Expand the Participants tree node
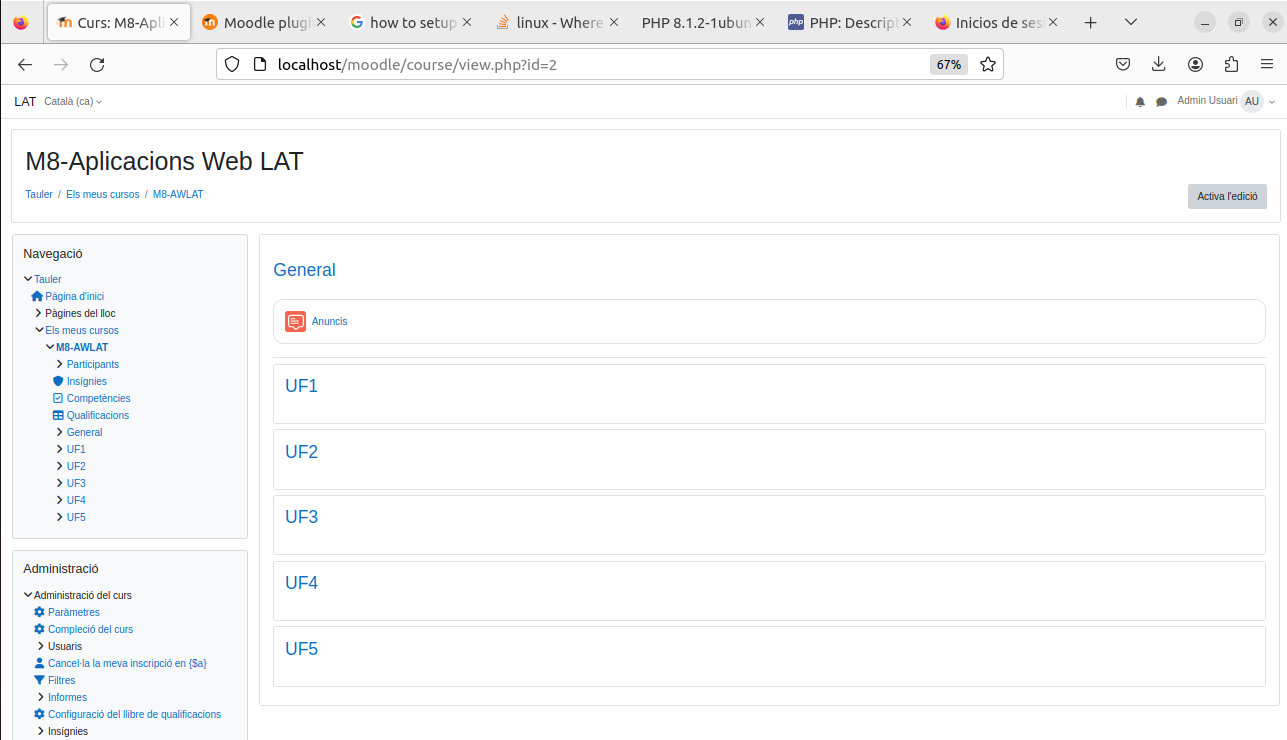The width and height of the screenshot is (1287, 740). coord(60,365)
